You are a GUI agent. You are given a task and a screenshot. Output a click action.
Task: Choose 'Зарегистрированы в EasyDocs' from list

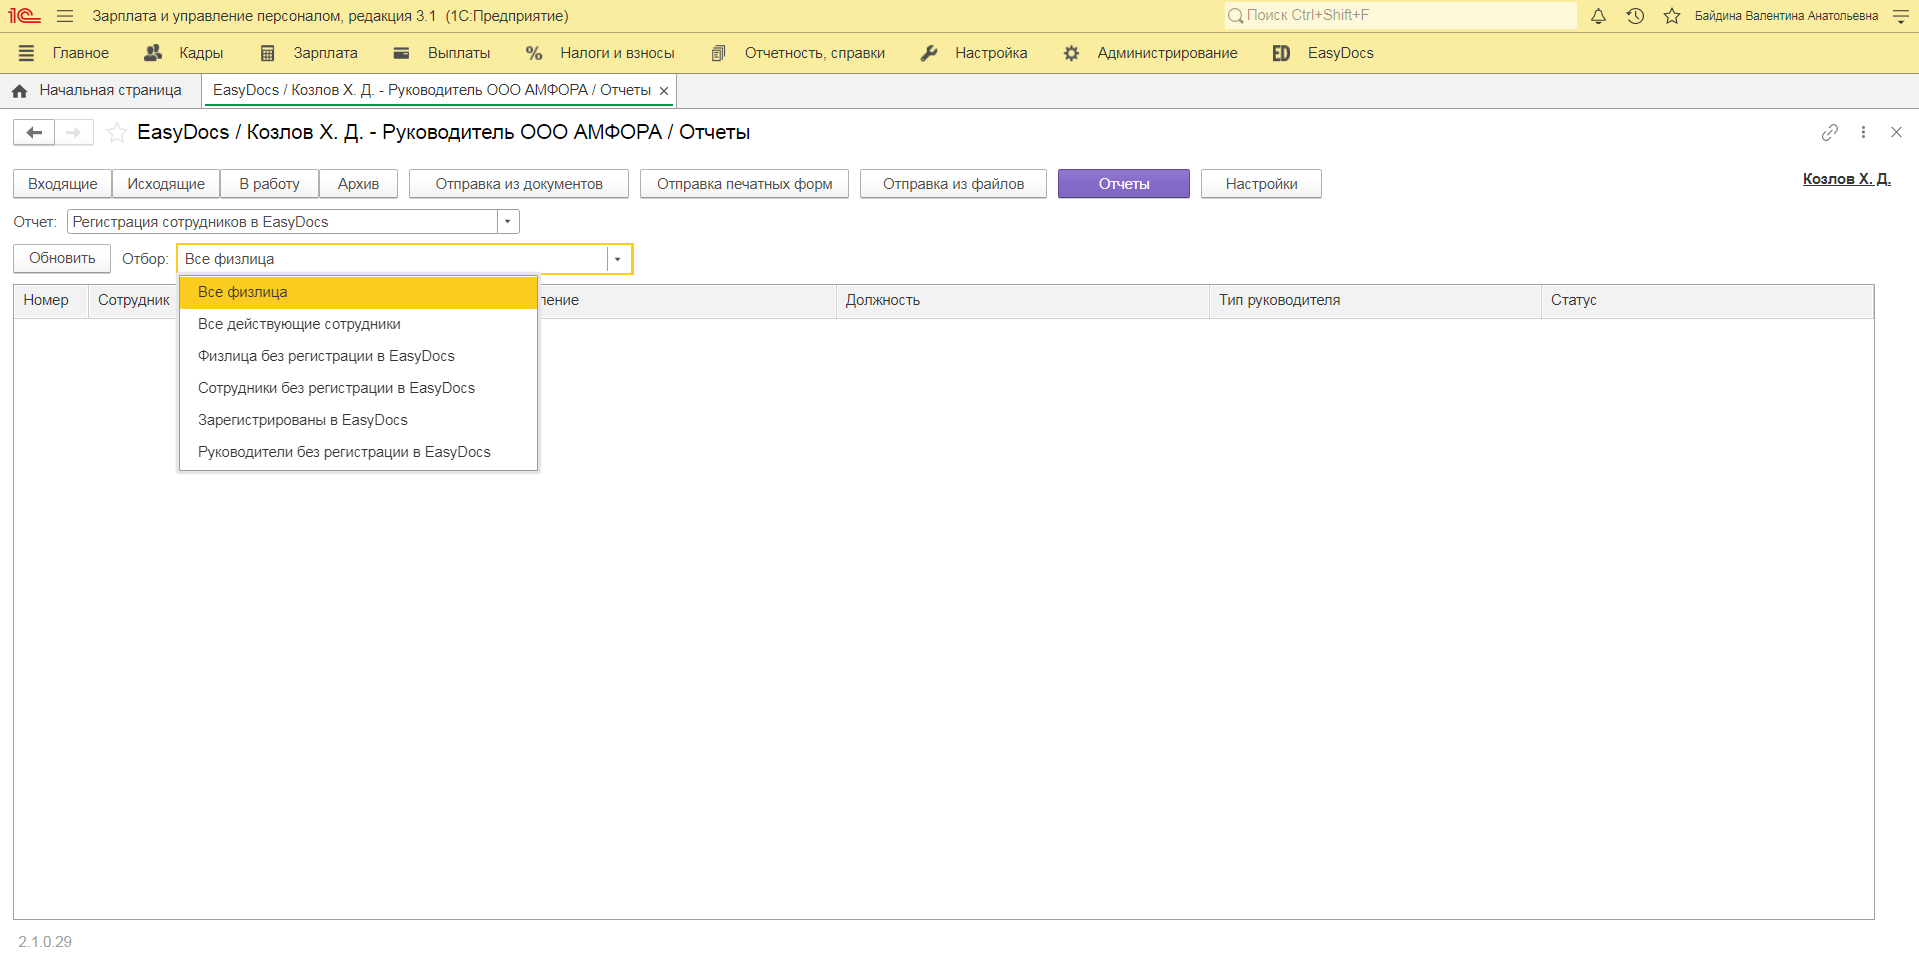[302, 420]
